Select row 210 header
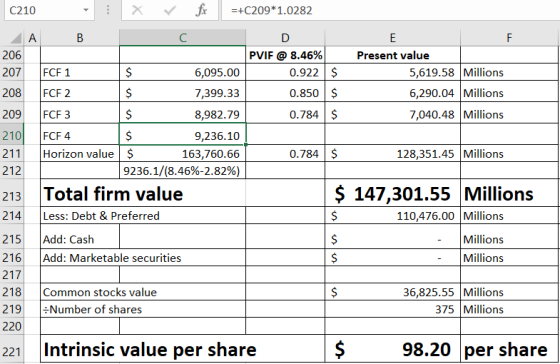This screenshot has width=560, height=364. (x=12, y=136)
